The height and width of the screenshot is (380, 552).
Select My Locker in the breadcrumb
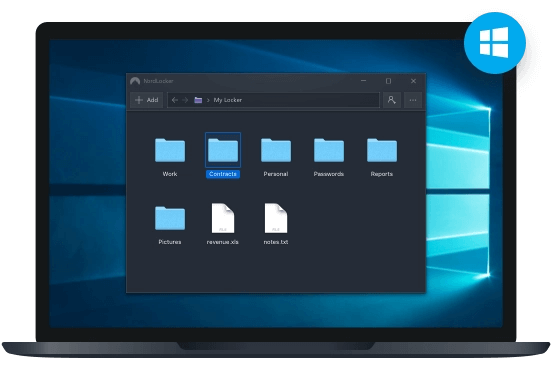227,100
